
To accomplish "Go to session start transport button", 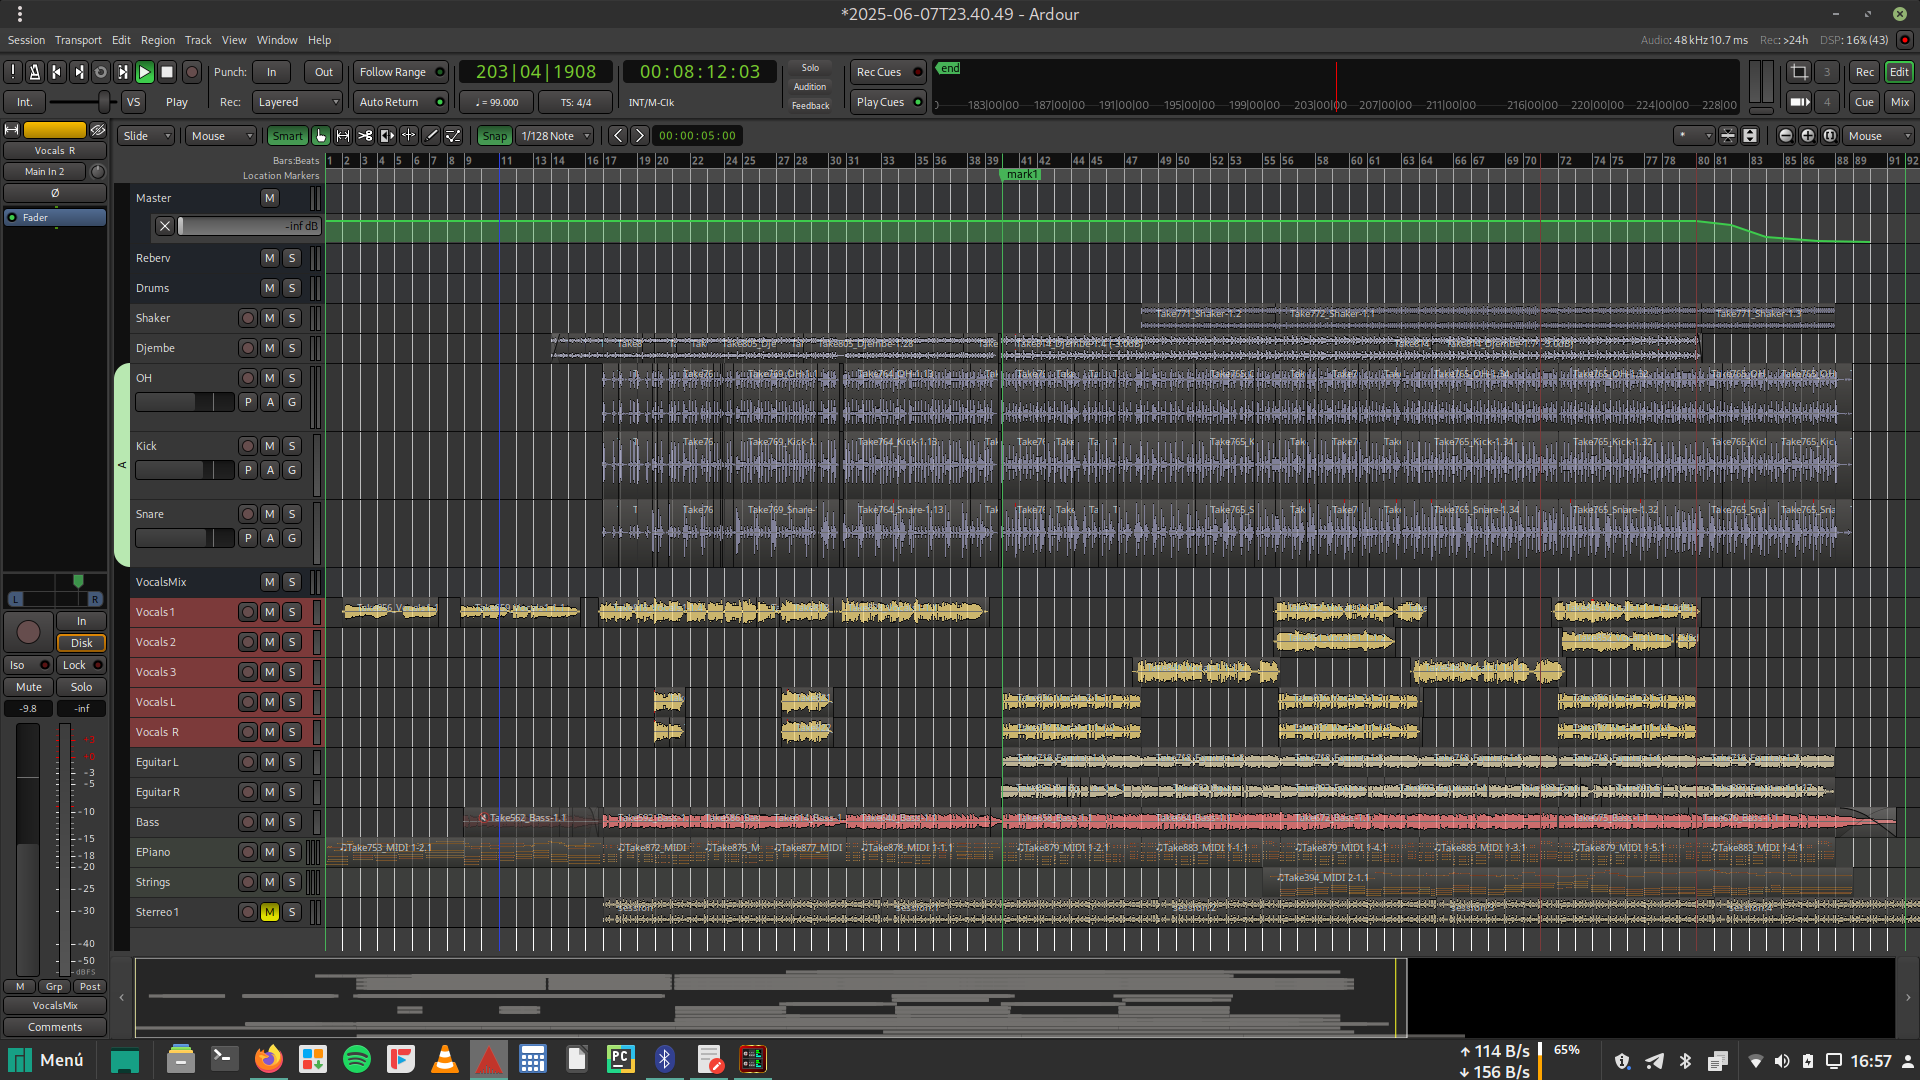I will coord(57,72).
